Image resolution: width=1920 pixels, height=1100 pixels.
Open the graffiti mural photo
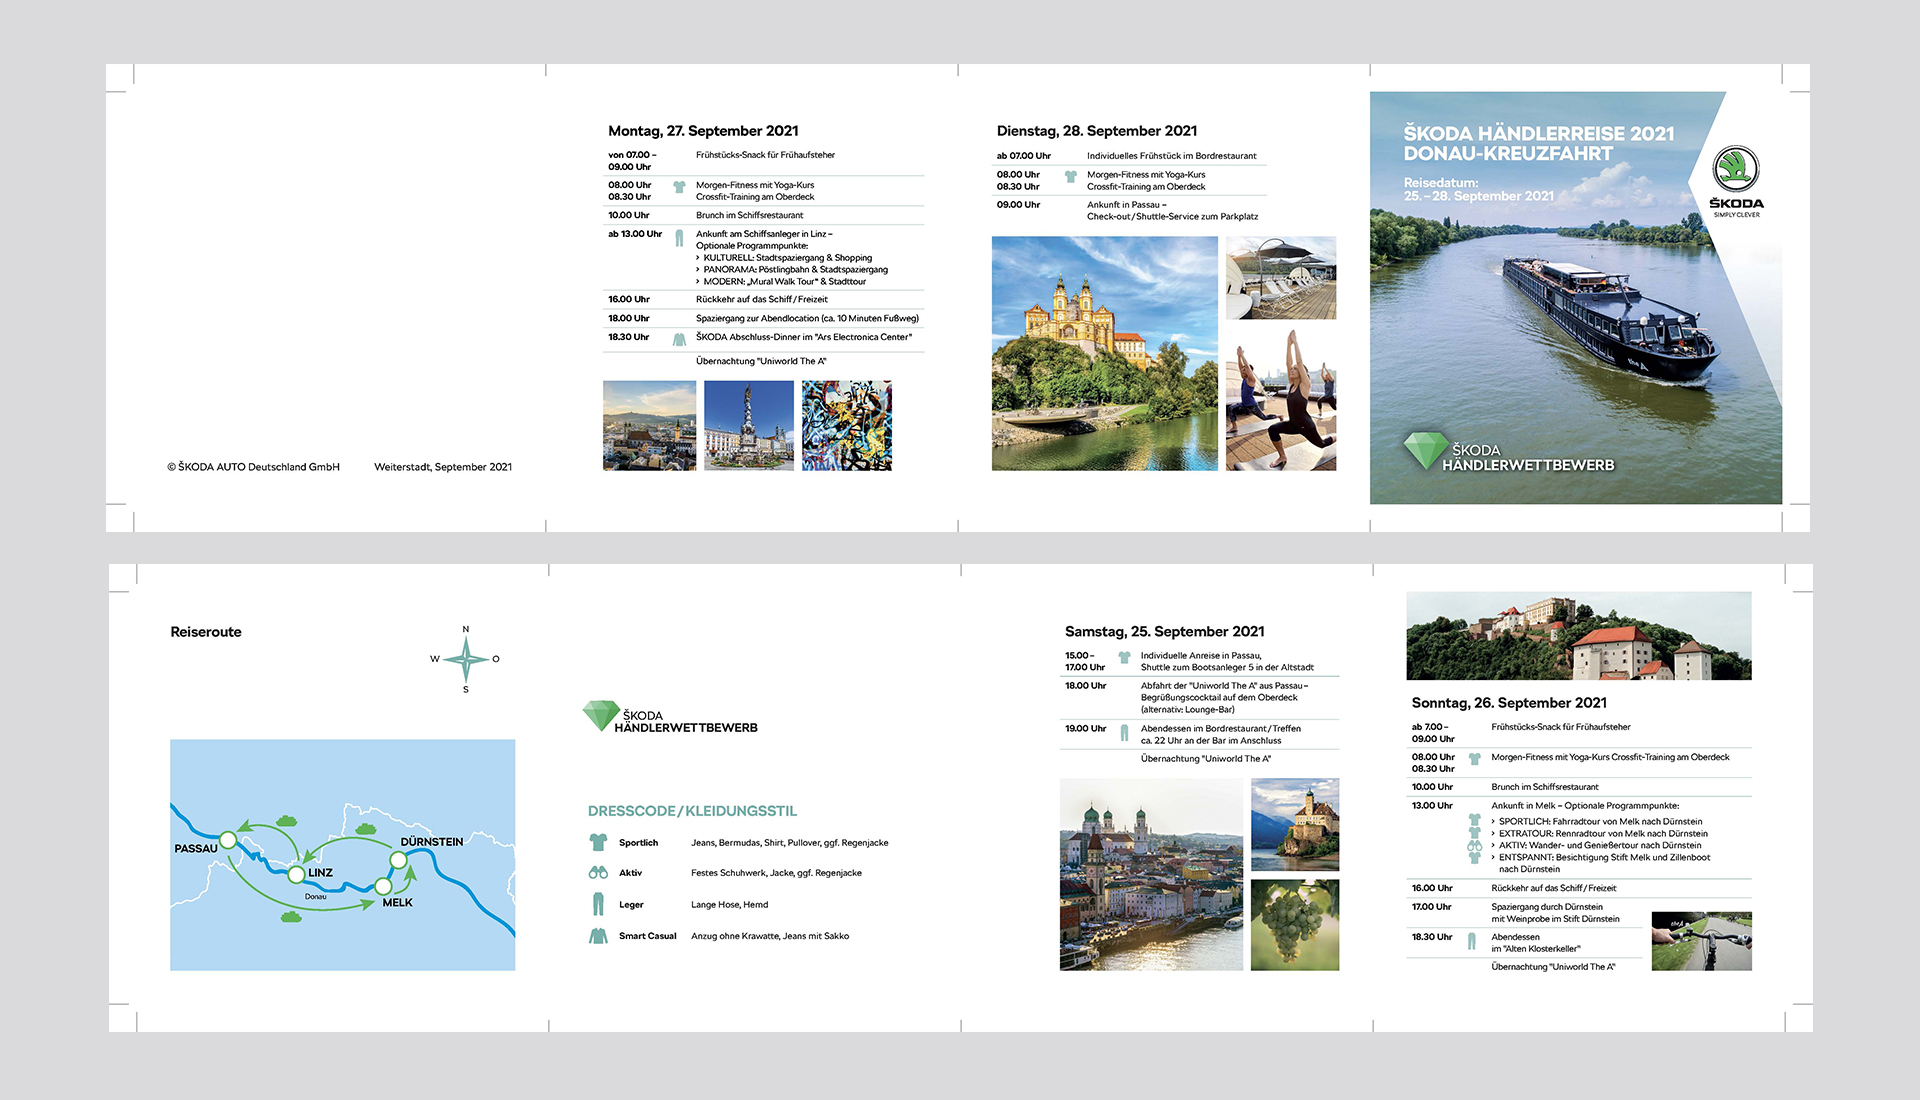pyautogui.click(x=846, y=425)
